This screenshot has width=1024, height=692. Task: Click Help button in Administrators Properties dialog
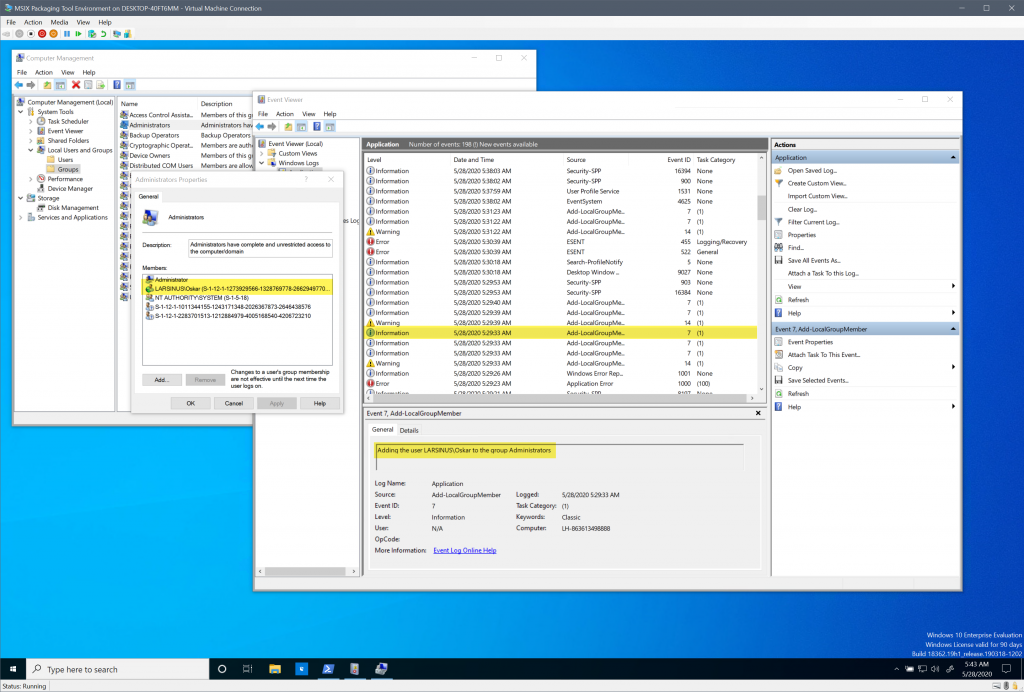point(319,403)
